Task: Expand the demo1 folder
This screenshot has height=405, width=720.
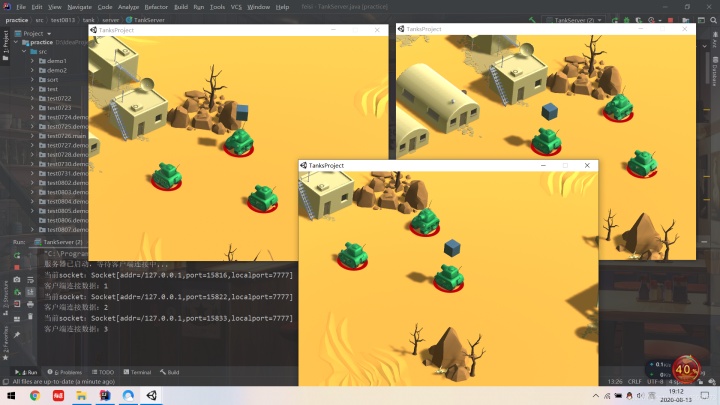Action: tap(32, 61)
